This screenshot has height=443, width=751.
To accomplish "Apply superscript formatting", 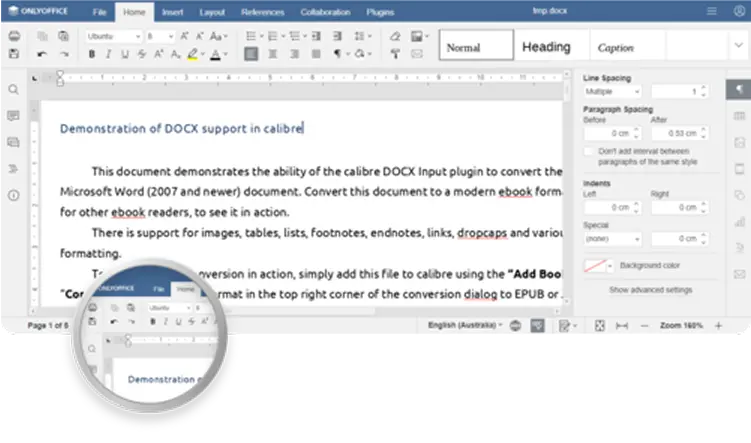I will coord(159,54).
